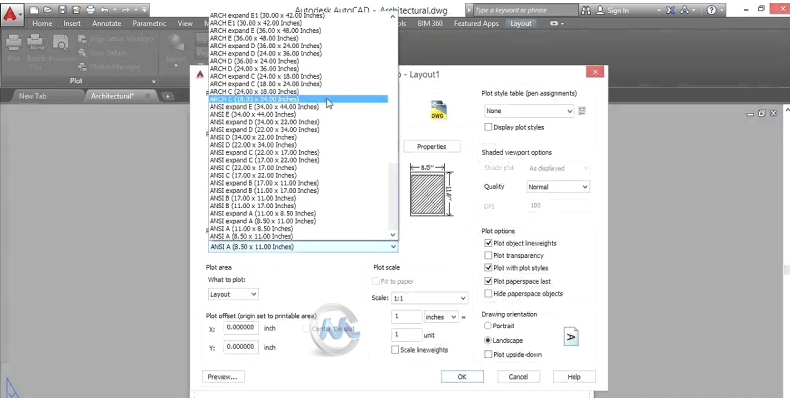
Task: Open the Scale dropdown showing 1:1
Action: [x=429, y=298]
